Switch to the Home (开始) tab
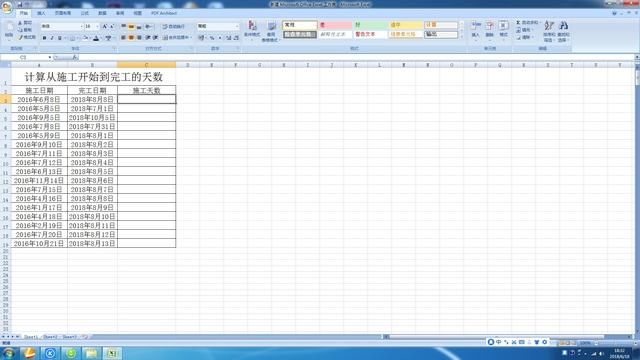The width and height of the screenshot is (640, 360). click(24, 13)
